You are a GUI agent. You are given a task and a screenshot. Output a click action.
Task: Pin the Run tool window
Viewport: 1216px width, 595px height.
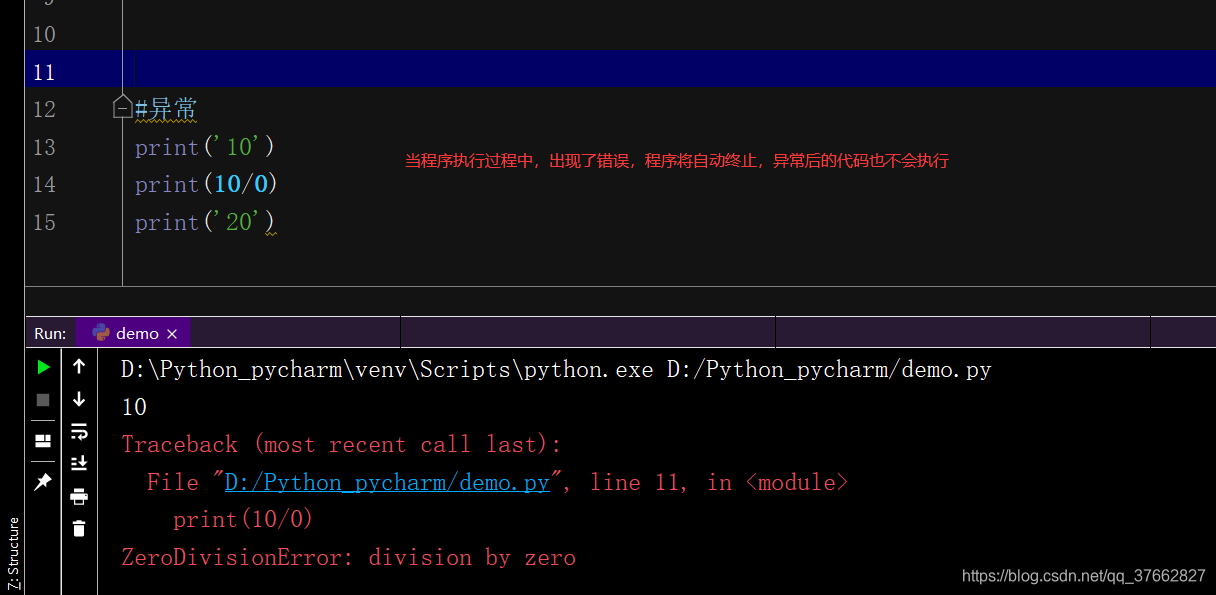(42, 482)
